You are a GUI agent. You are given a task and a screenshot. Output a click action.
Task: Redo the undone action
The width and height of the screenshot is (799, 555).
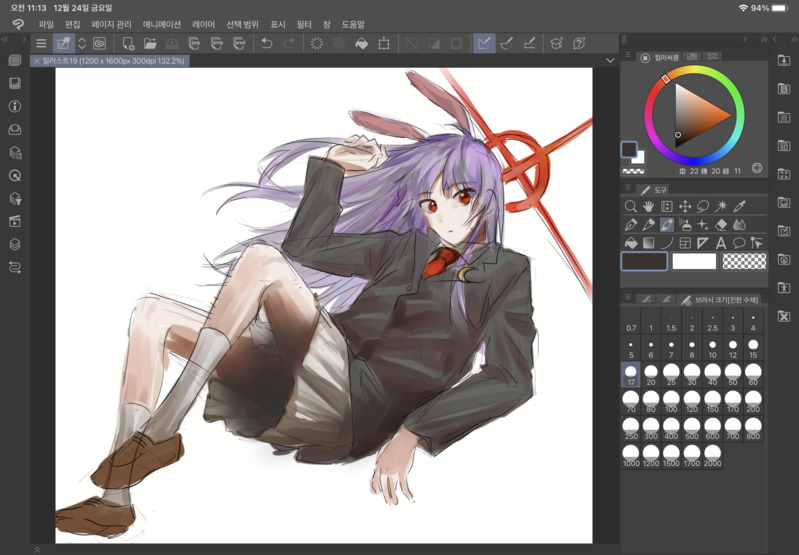(x=289, y=43)
